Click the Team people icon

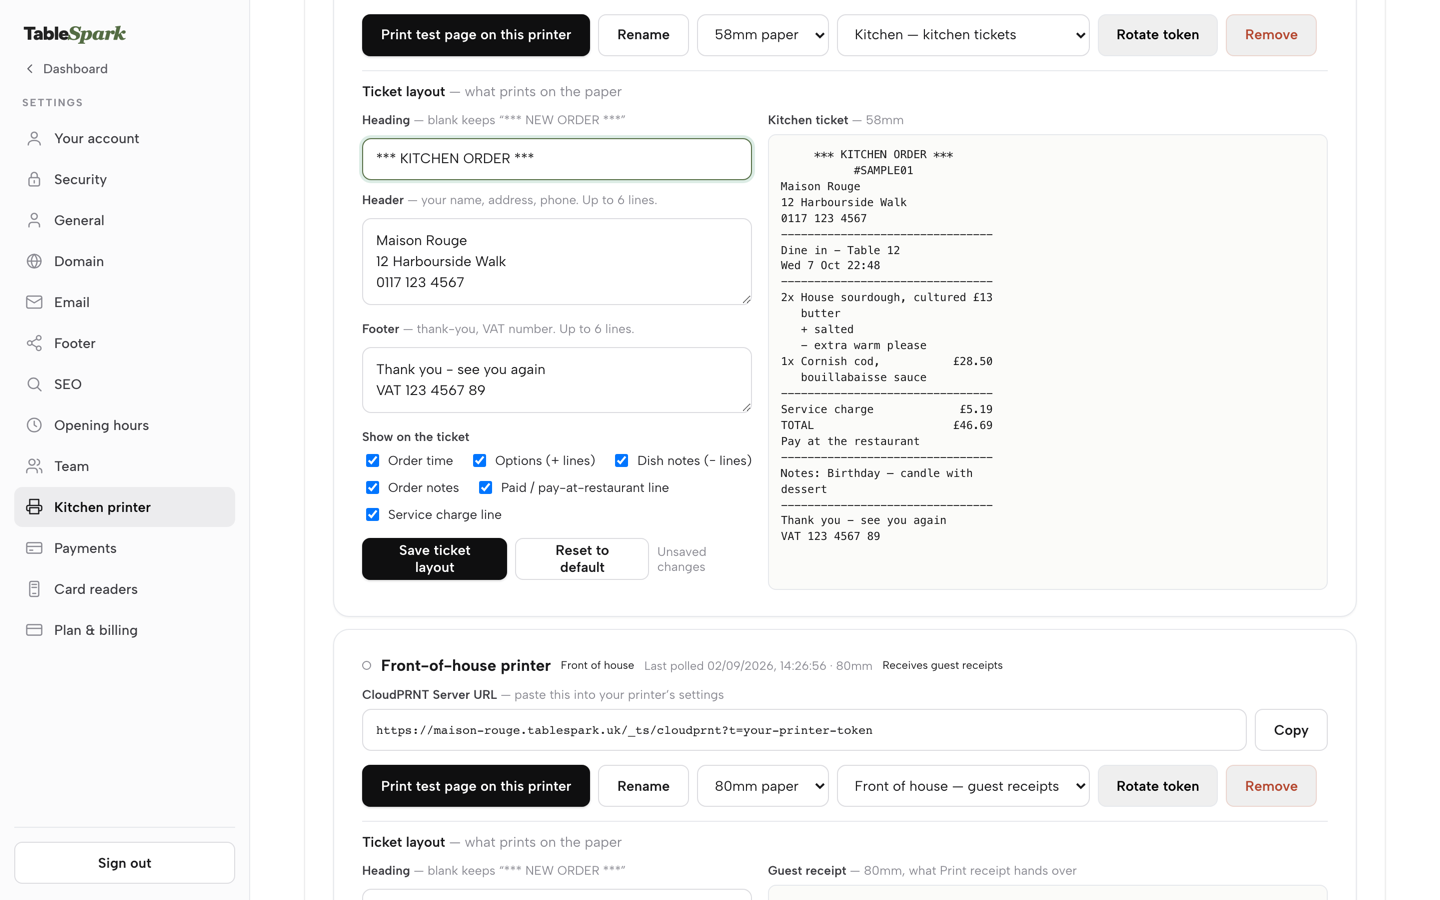click(x=34, y=467)
